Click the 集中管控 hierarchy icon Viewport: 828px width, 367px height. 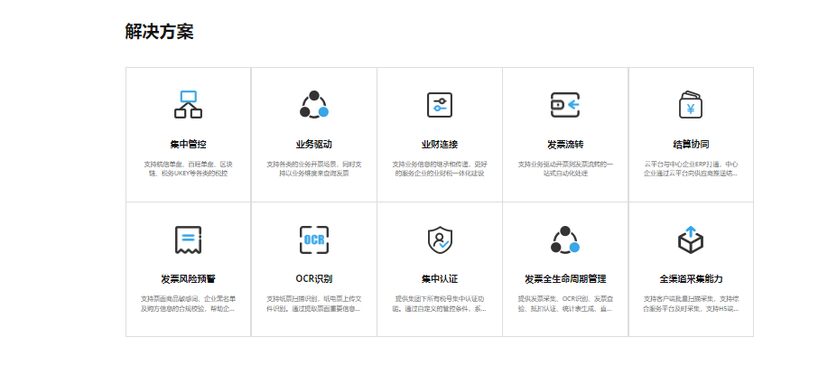point(188,105)
